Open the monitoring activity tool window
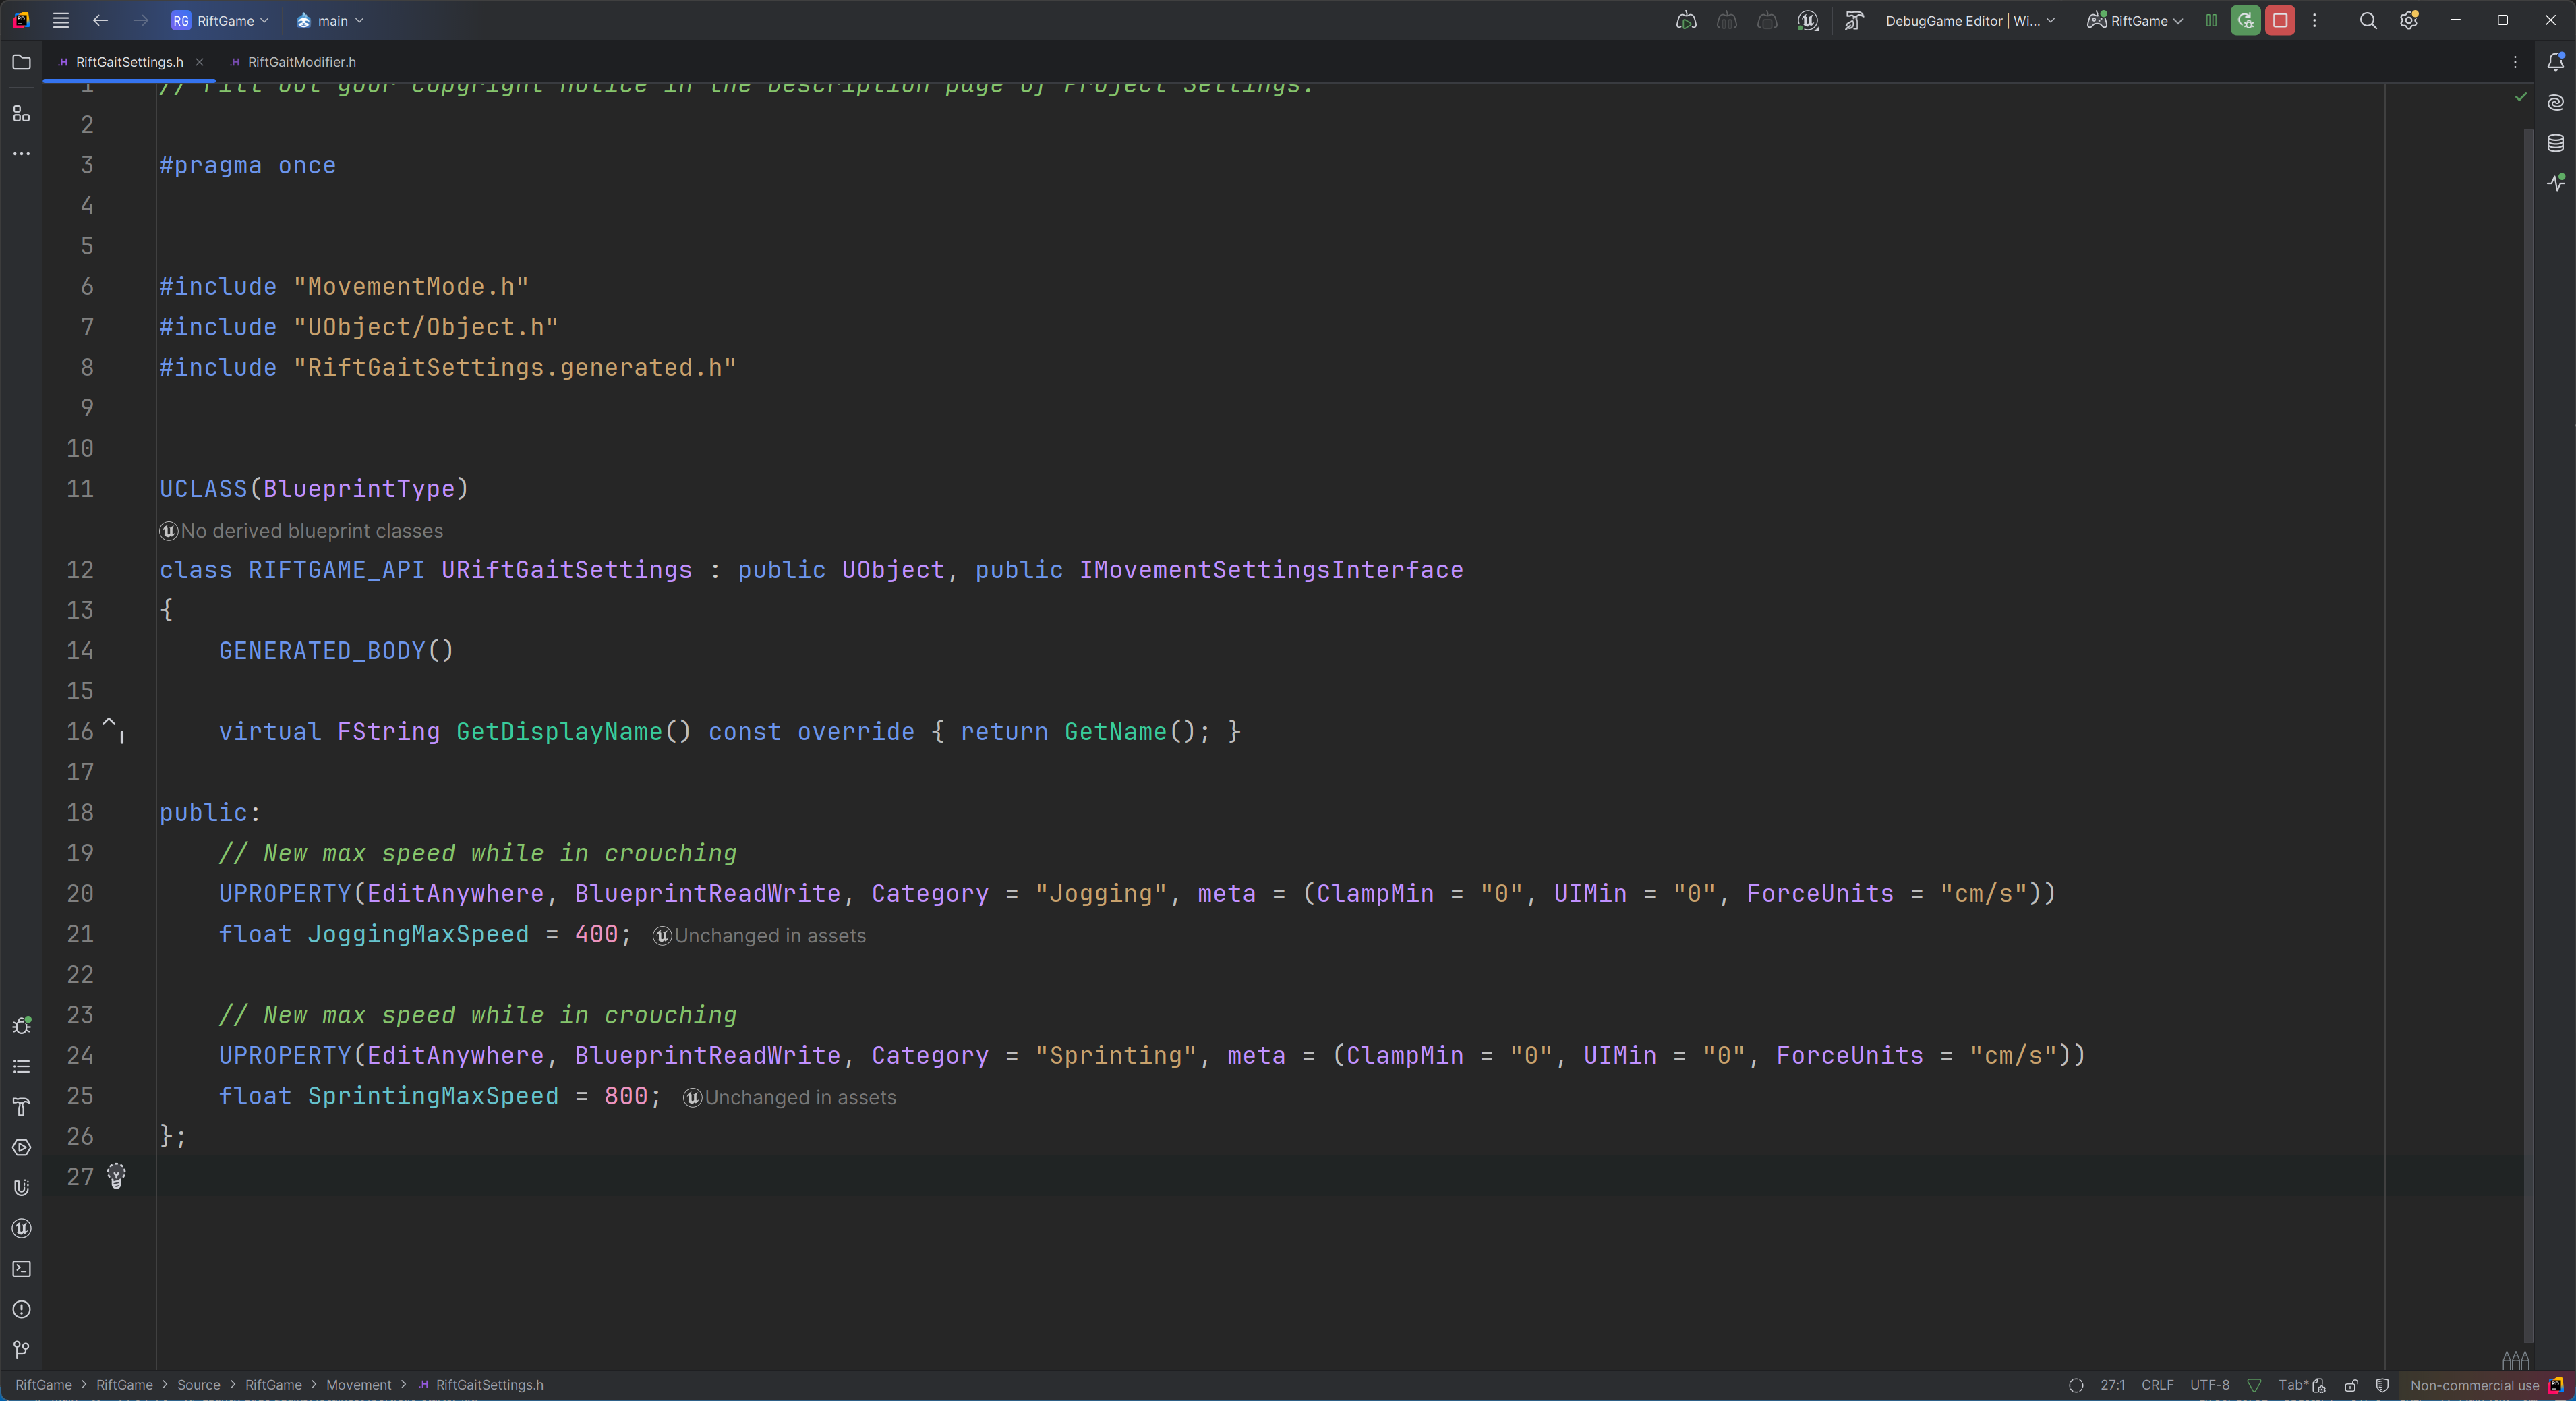 2555,183
